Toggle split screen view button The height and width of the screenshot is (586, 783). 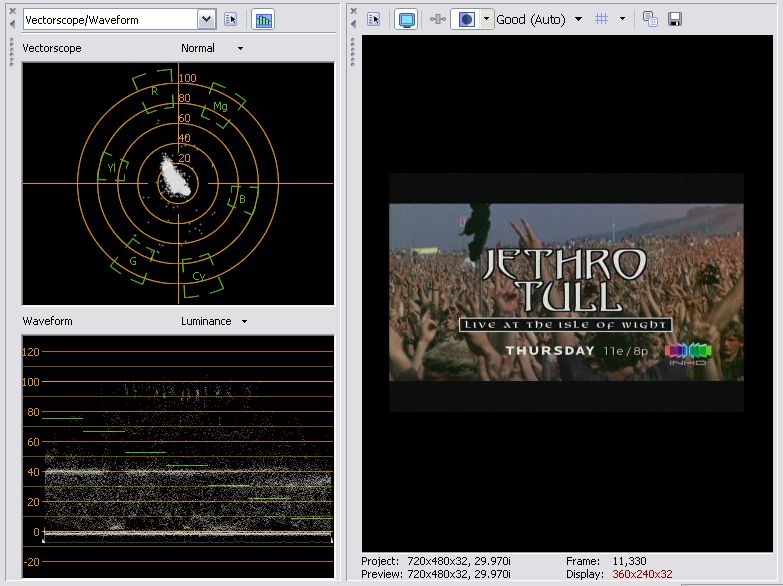pos(466,19)
